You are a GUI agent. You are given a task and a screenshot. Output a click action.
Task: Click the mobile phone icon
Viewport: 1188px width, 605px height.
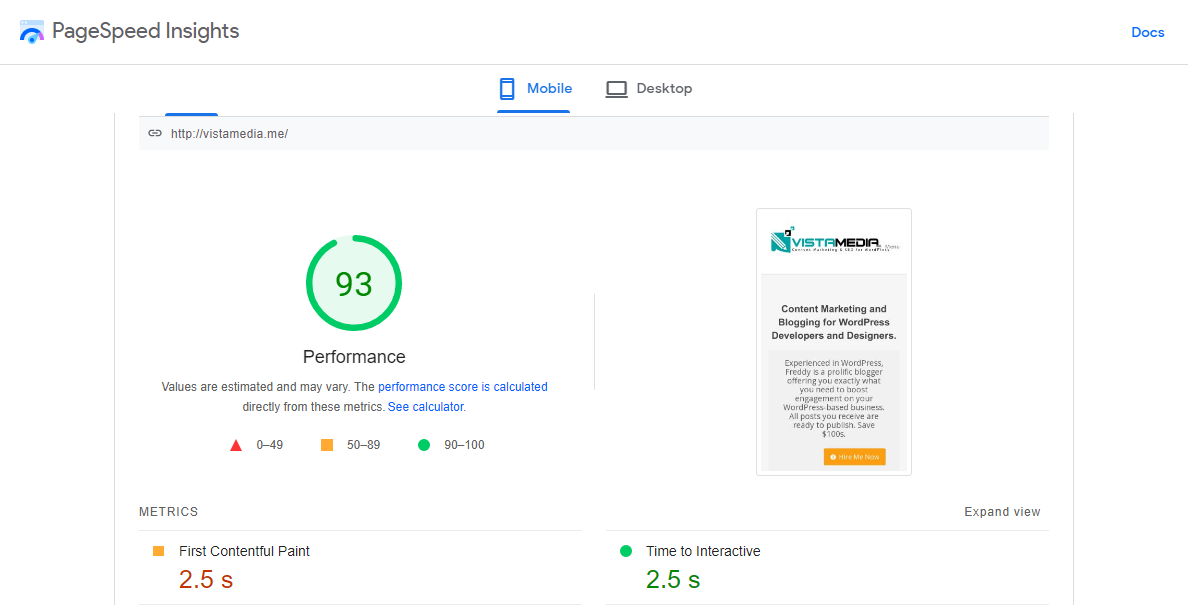(x=507, y=89)
